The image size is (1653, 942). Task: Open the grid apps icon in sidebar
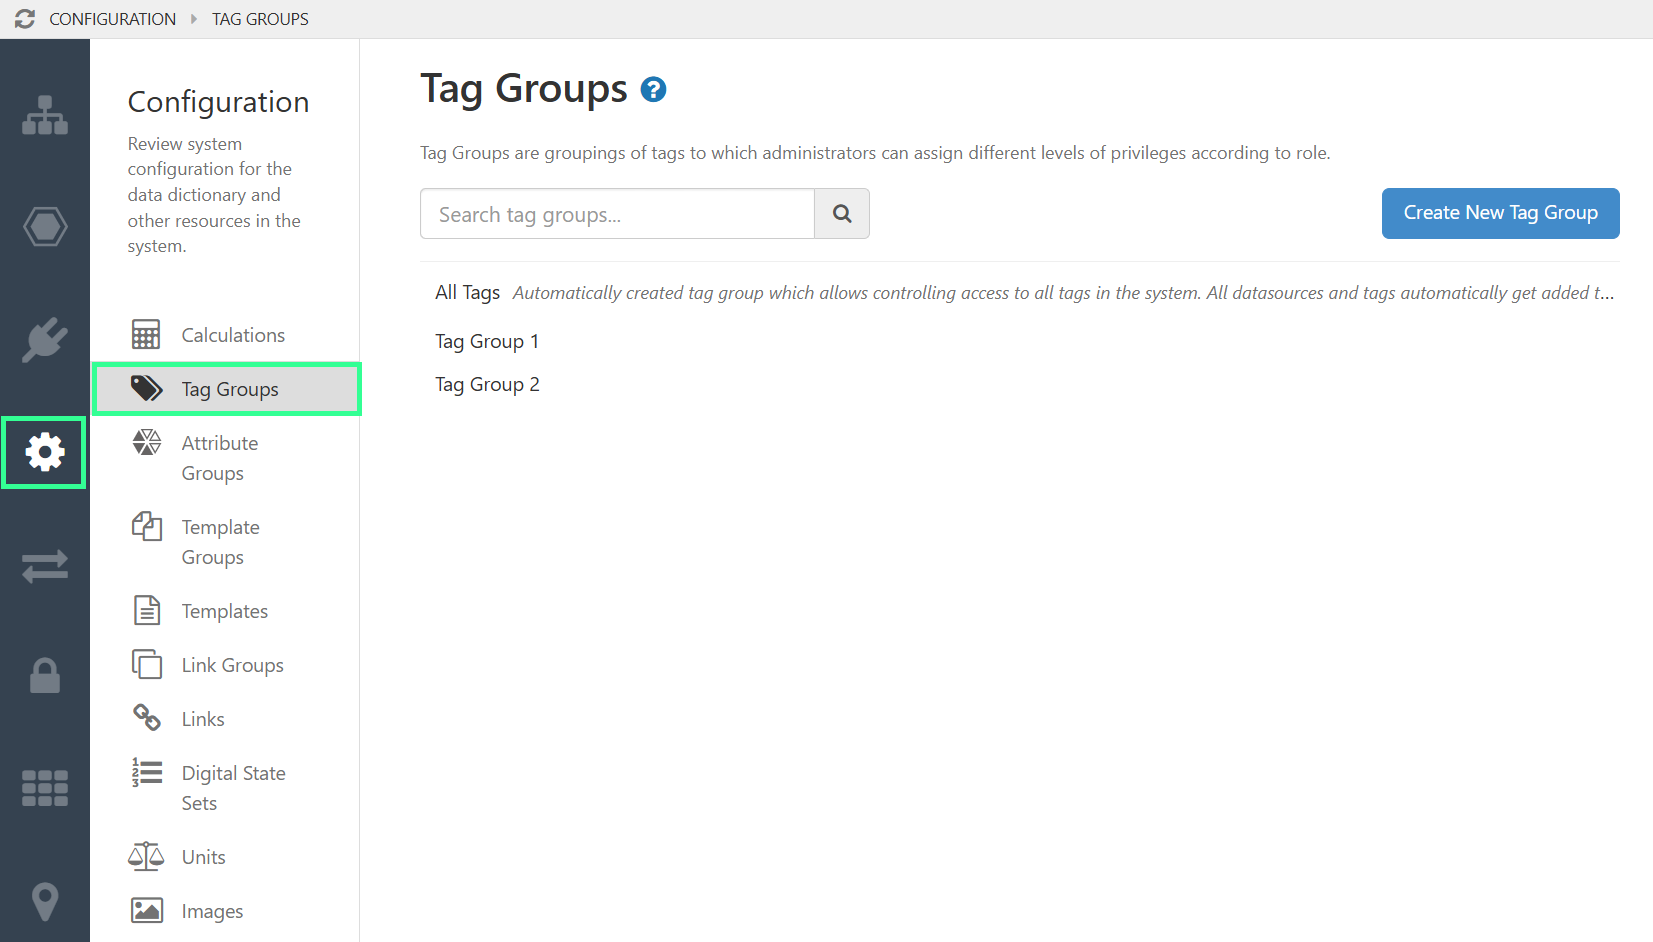(44, 788)
